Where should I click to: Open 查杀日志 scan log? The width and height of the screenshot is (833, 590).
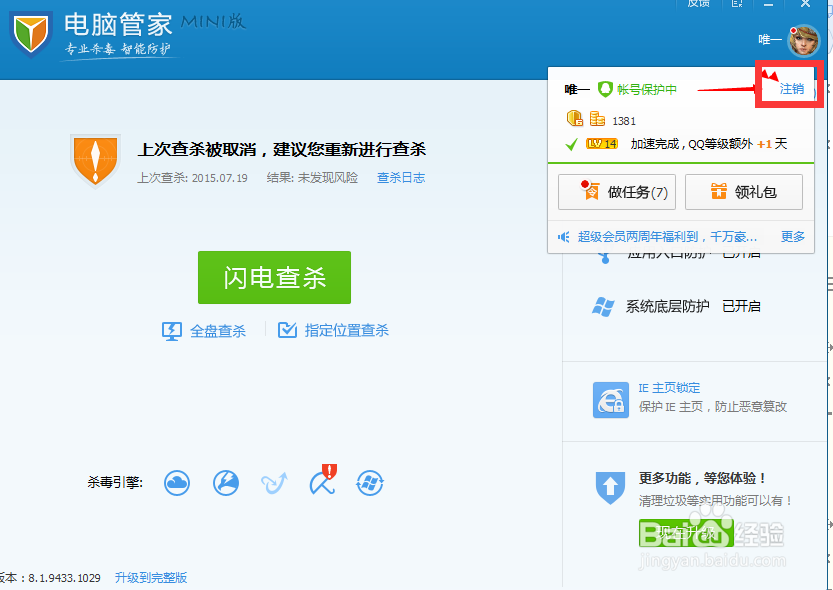tap(401, 177)
